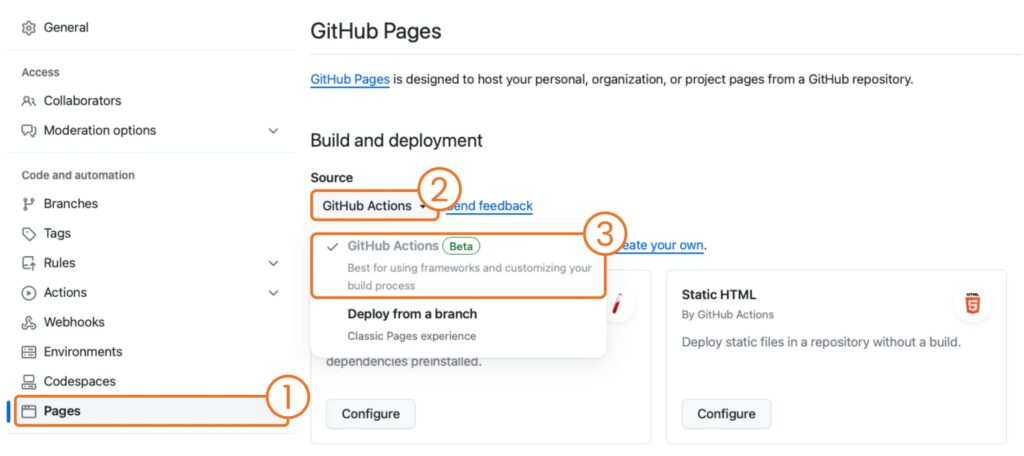Click the By GitHub Actions subtitle
The height and width of the screenshot is (456, 1024).
(x=728, y=315)
